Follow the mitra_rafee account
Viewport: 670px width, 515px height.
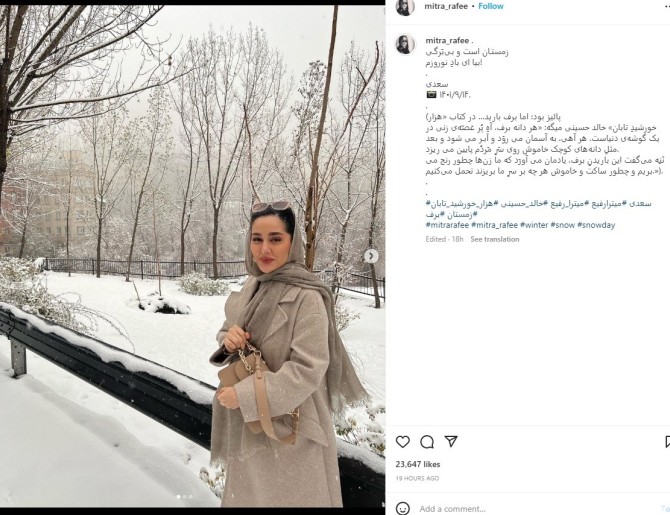[x=491, y=6]
